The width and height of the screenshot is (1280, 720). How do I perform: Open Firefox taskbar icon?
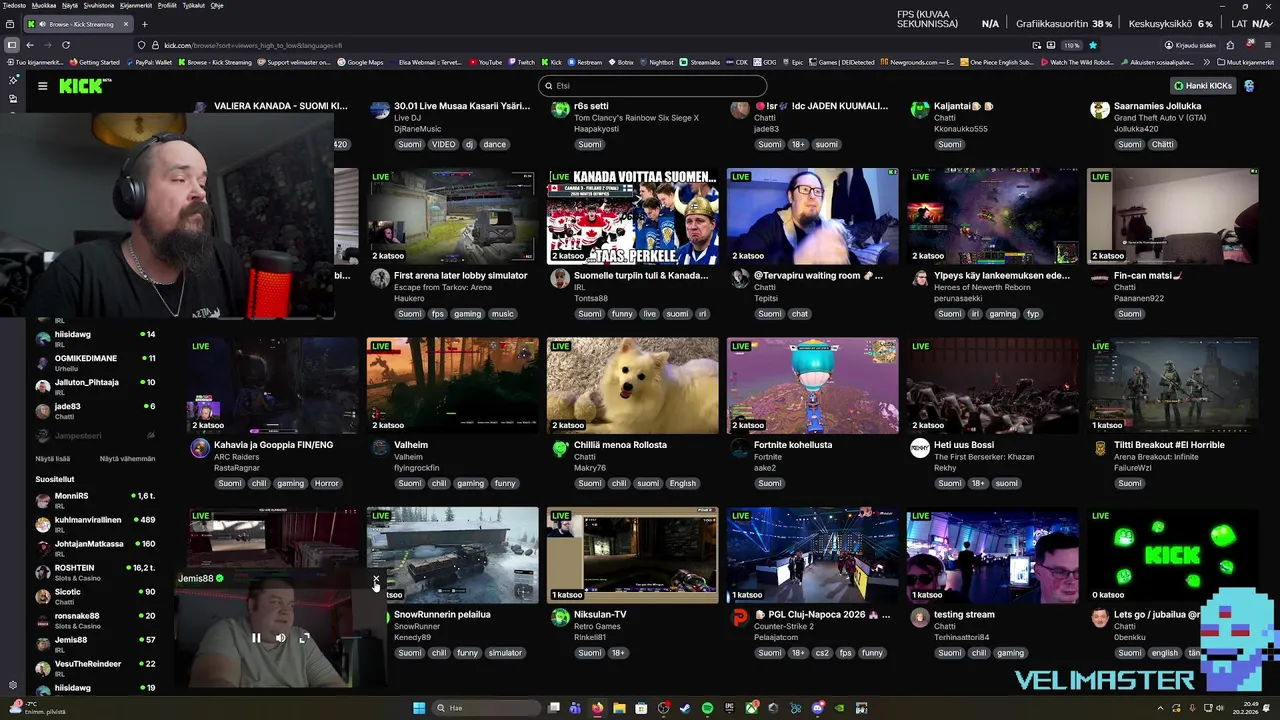(x=597, y=708)
